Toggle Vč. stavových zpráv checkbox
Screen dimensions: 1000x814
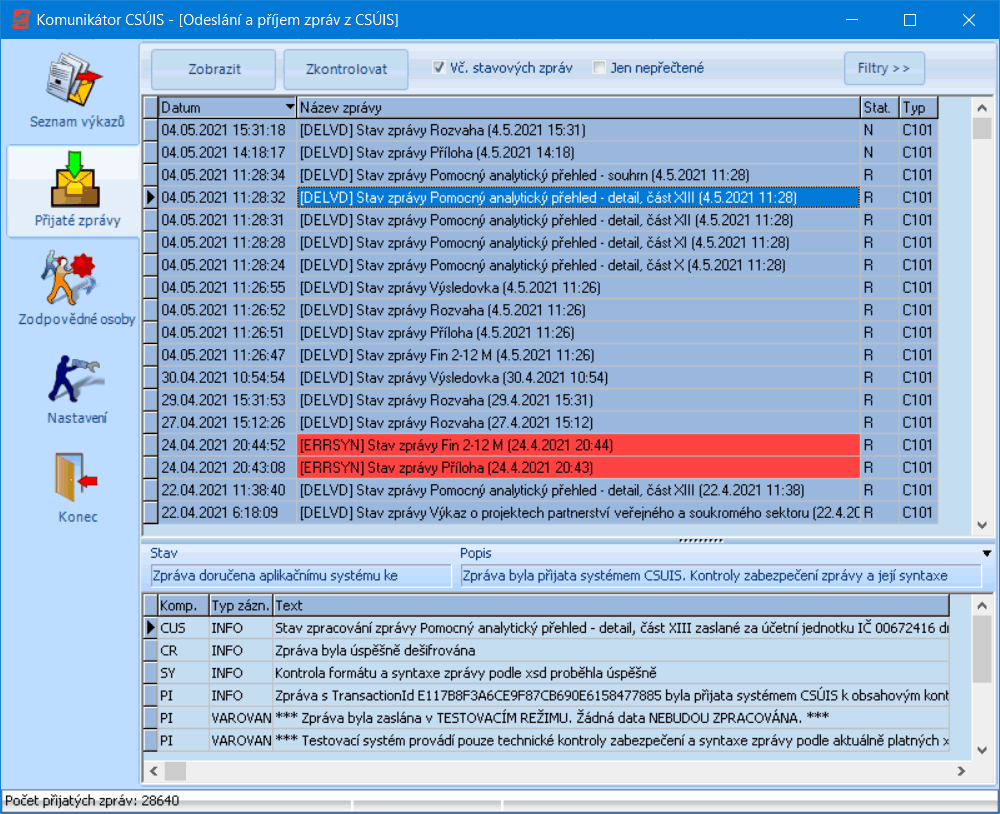click(438, 68)
